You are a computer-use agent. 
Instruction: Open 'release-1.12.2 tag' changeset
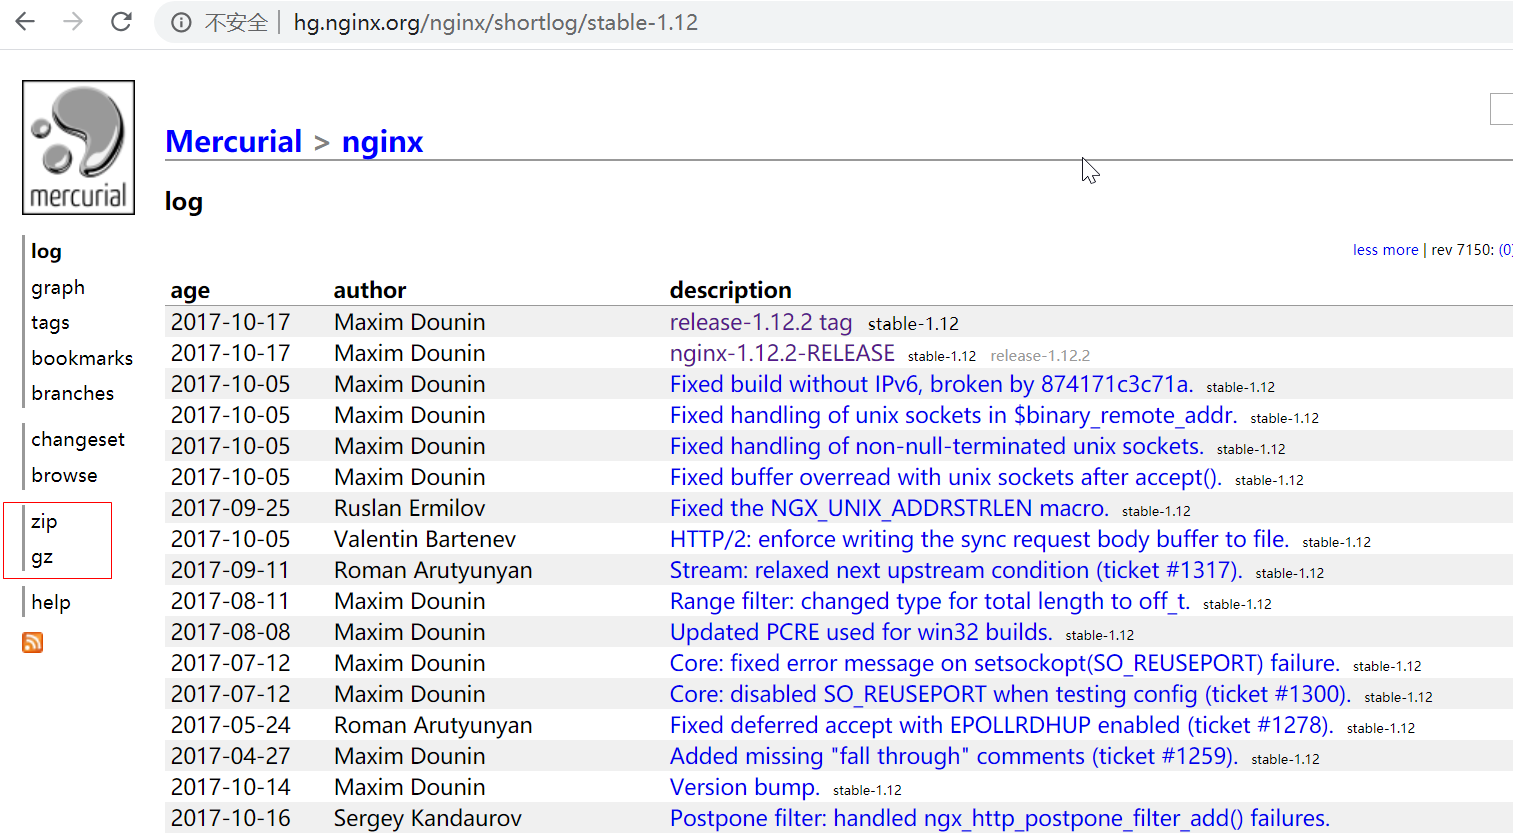(x=761, y=322)
